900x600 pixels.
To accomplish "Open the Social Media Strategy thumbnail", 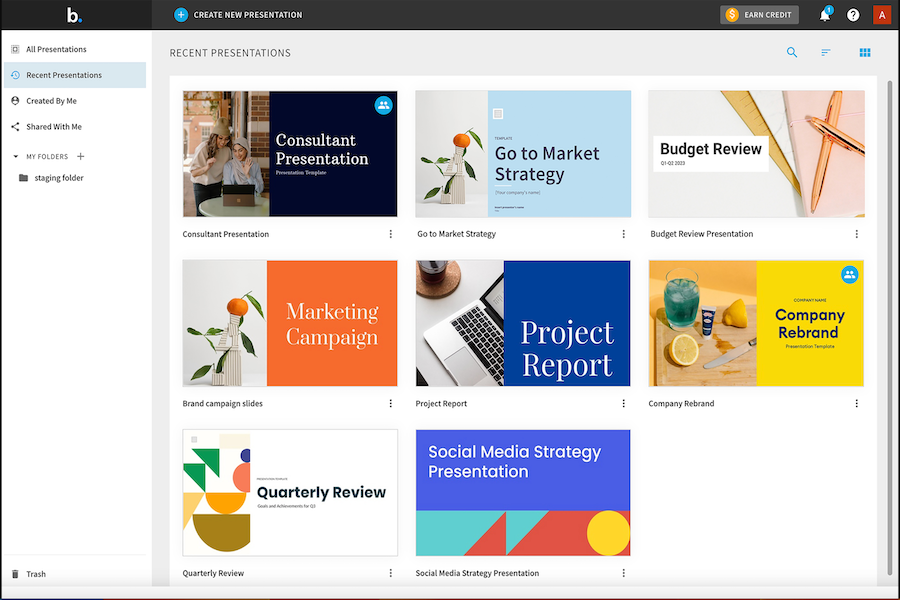I will click(523, 493).
